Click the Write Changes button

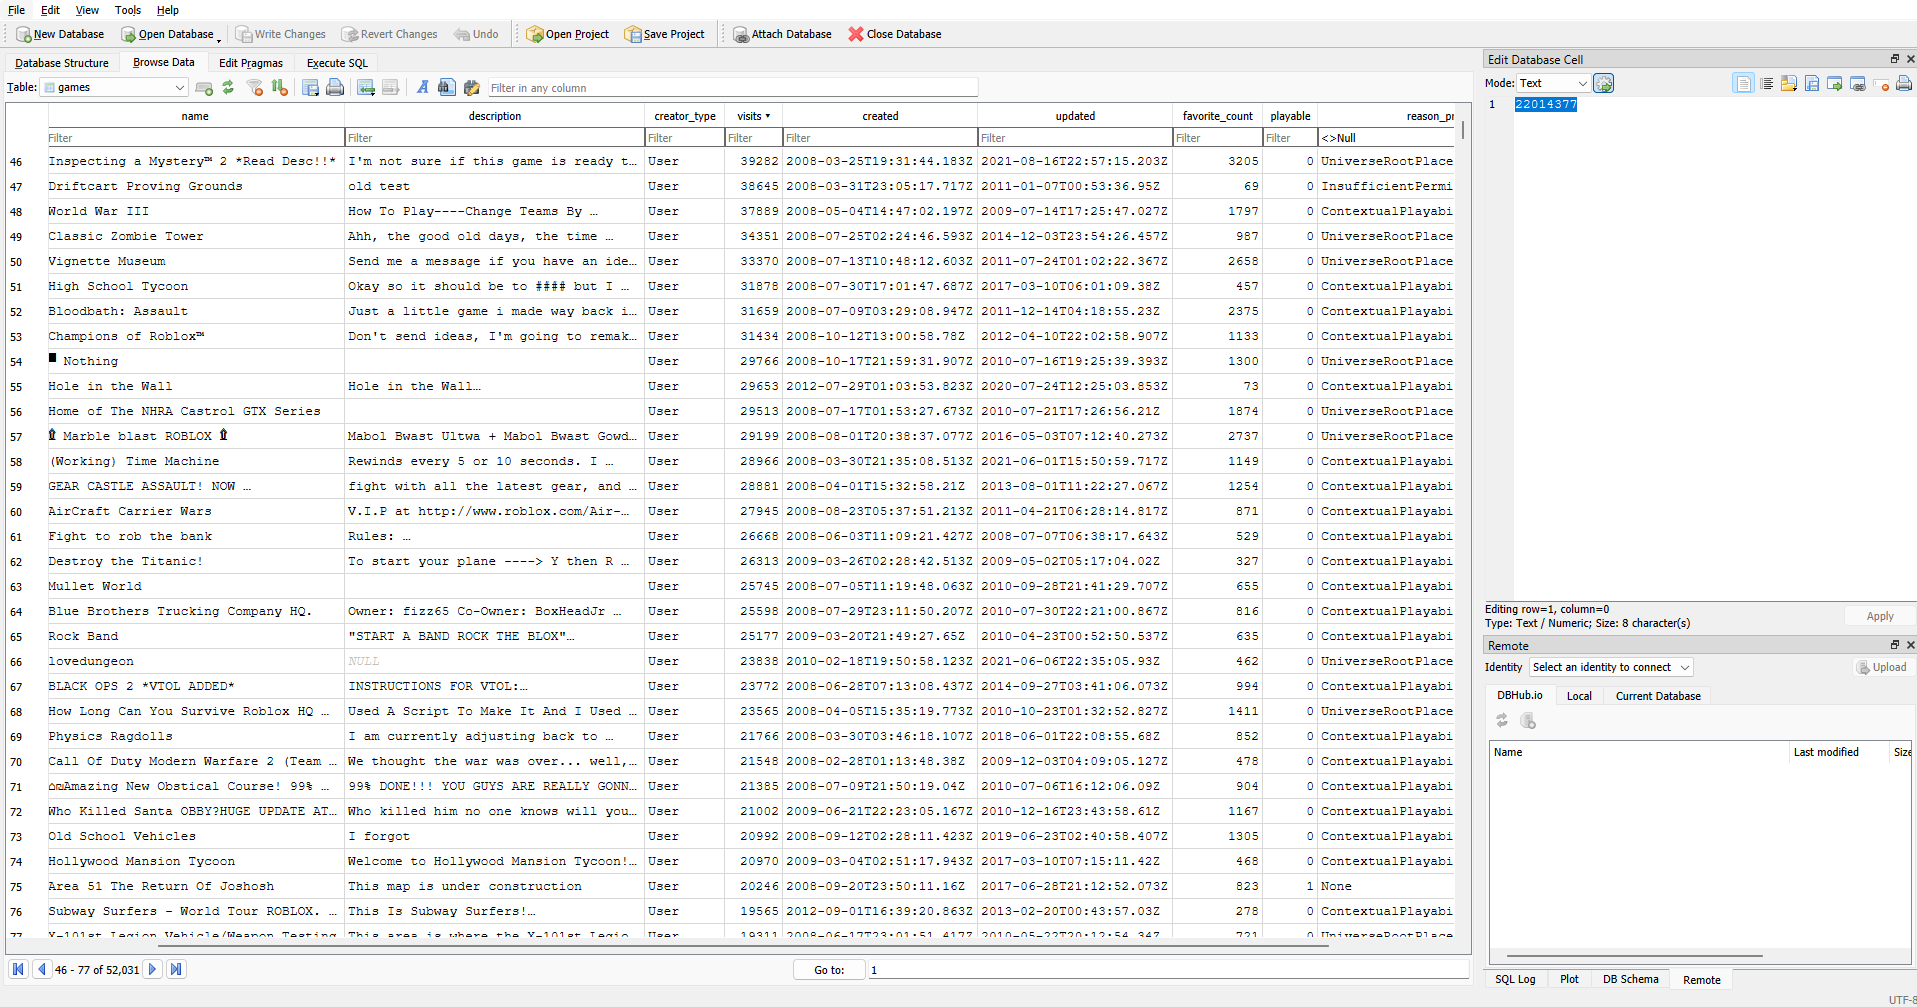pyautogui.click(x=280, y=34)
